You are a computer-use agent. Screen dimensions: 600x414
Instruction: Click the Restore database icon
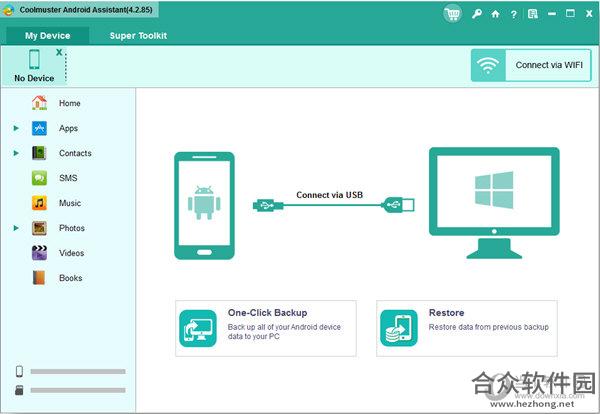coord(399,328)
